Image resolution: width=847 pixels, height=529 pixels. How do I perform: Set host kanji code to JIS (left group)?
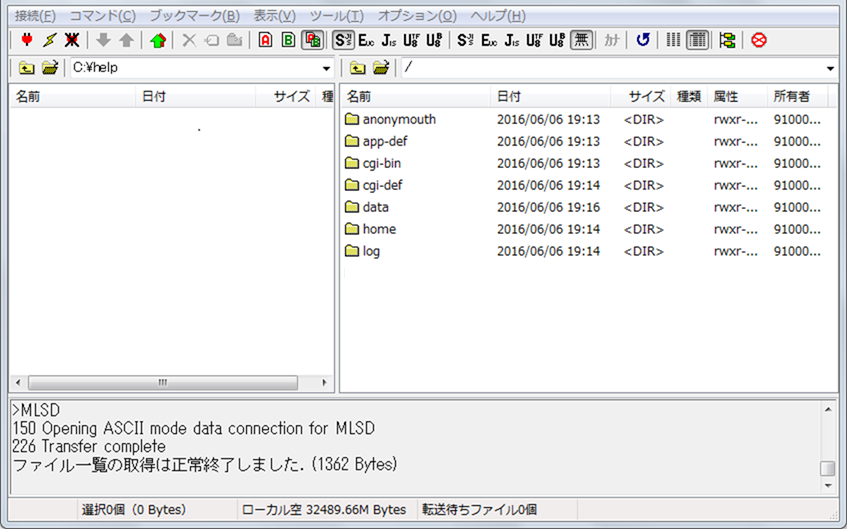click(x=388, y=40)
